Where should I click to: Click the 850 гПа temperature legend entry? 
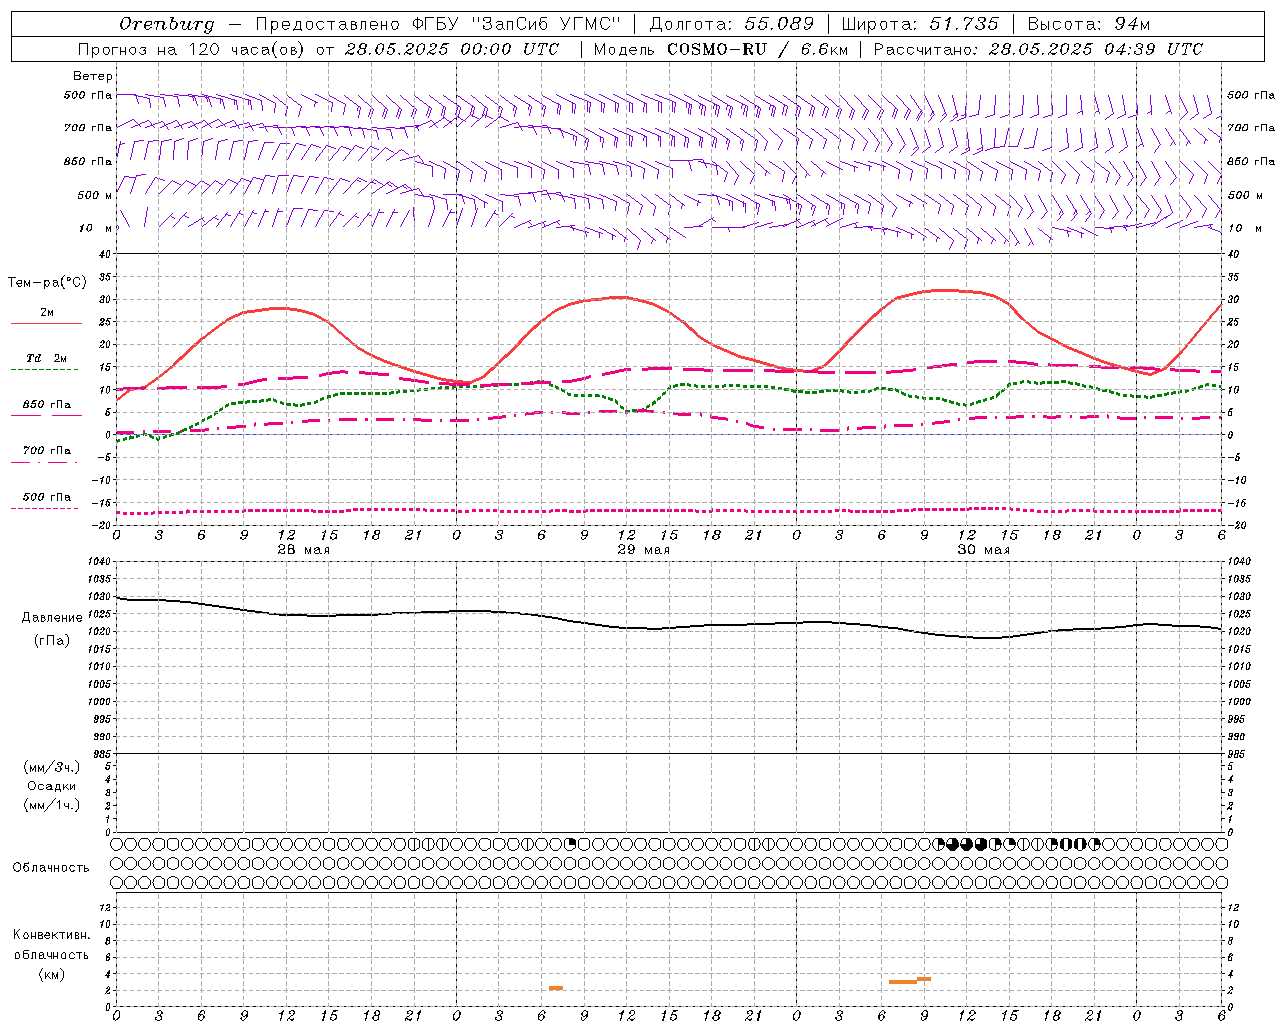click(47, 405)
